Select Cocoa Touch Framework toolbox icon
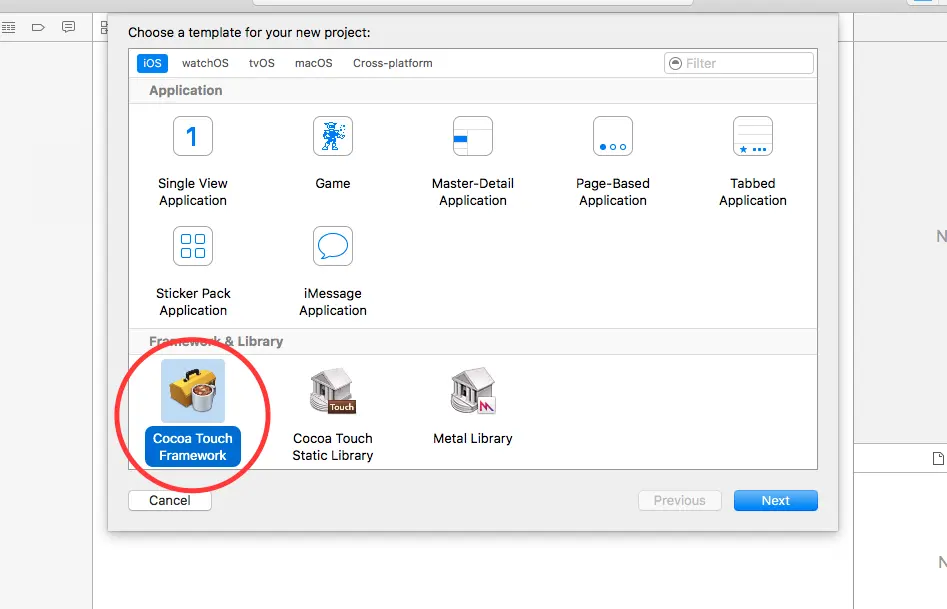Viewport: 947px width, 609px height. (193, 391)
